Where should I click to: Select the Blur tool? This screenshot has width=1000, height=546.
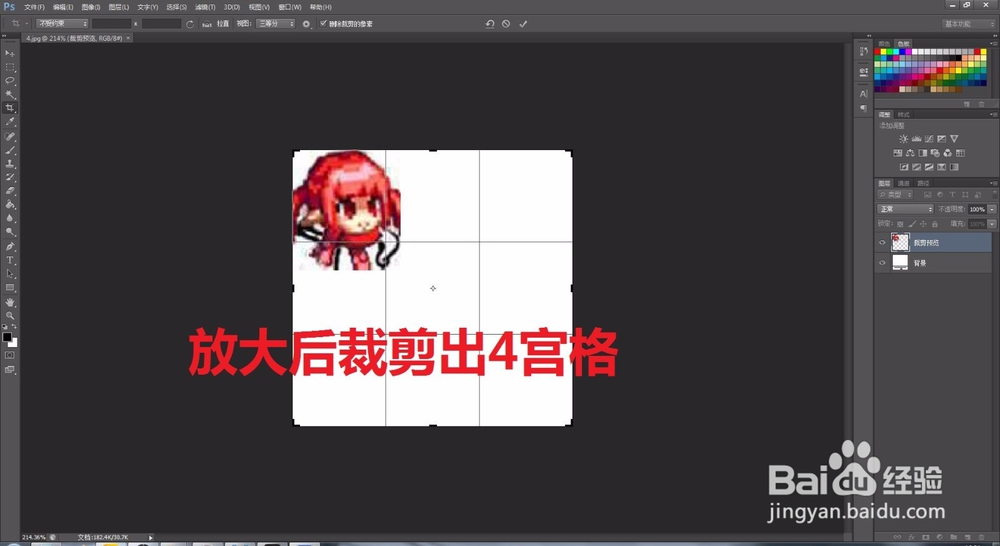pos(10,218)
